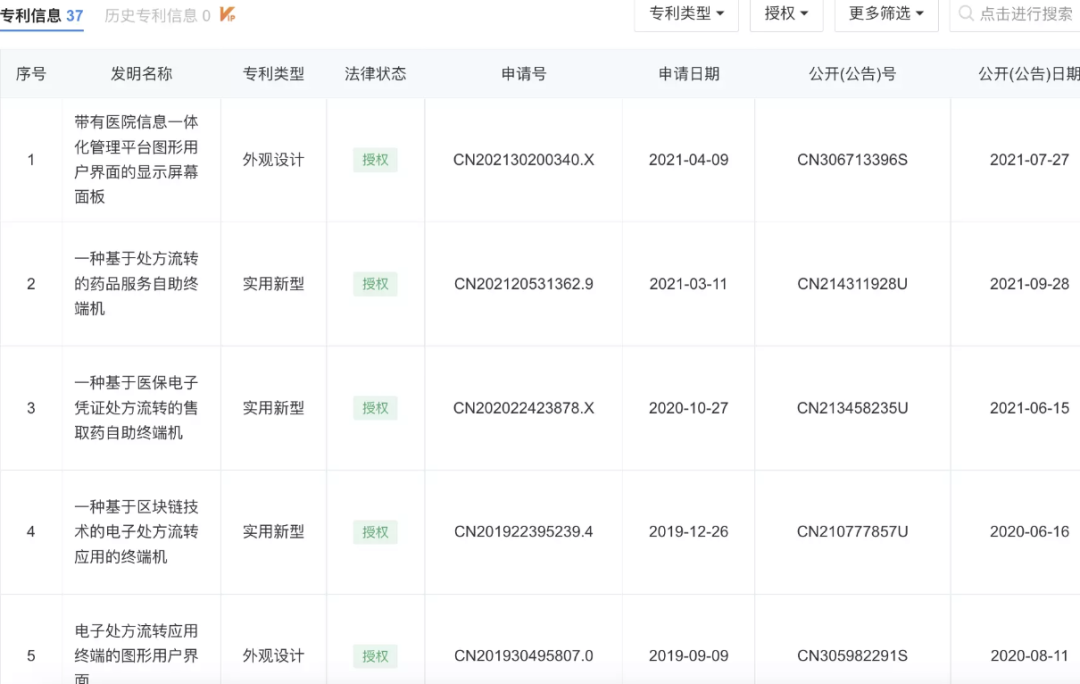
Task: Click the 法律状态 column header
Action: tap(374, 73)
